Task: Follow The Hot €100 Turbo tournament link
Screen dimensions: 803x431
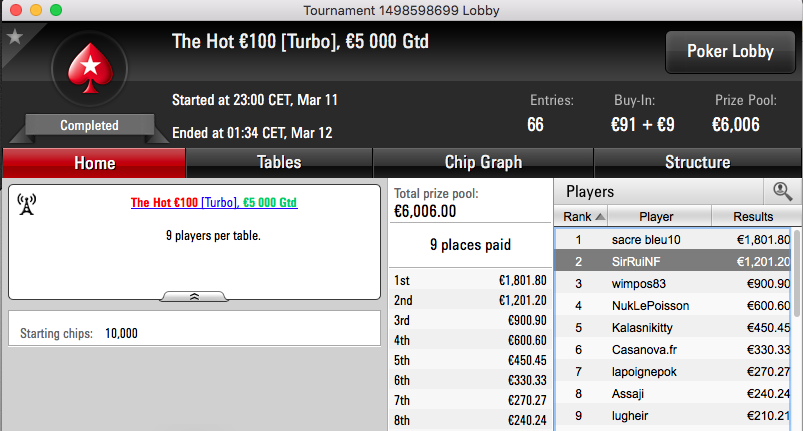Action: coord(214,202)
